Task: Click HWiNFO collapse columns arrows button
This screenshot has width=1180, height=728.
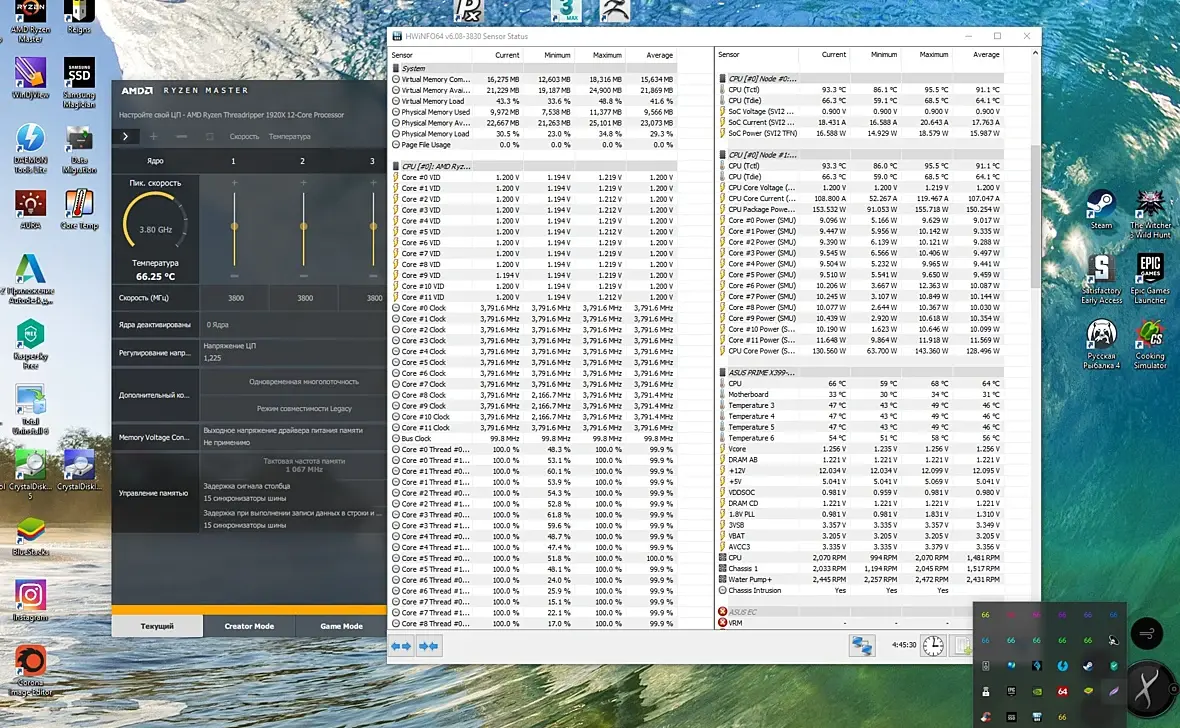Action: pos(429,646)
